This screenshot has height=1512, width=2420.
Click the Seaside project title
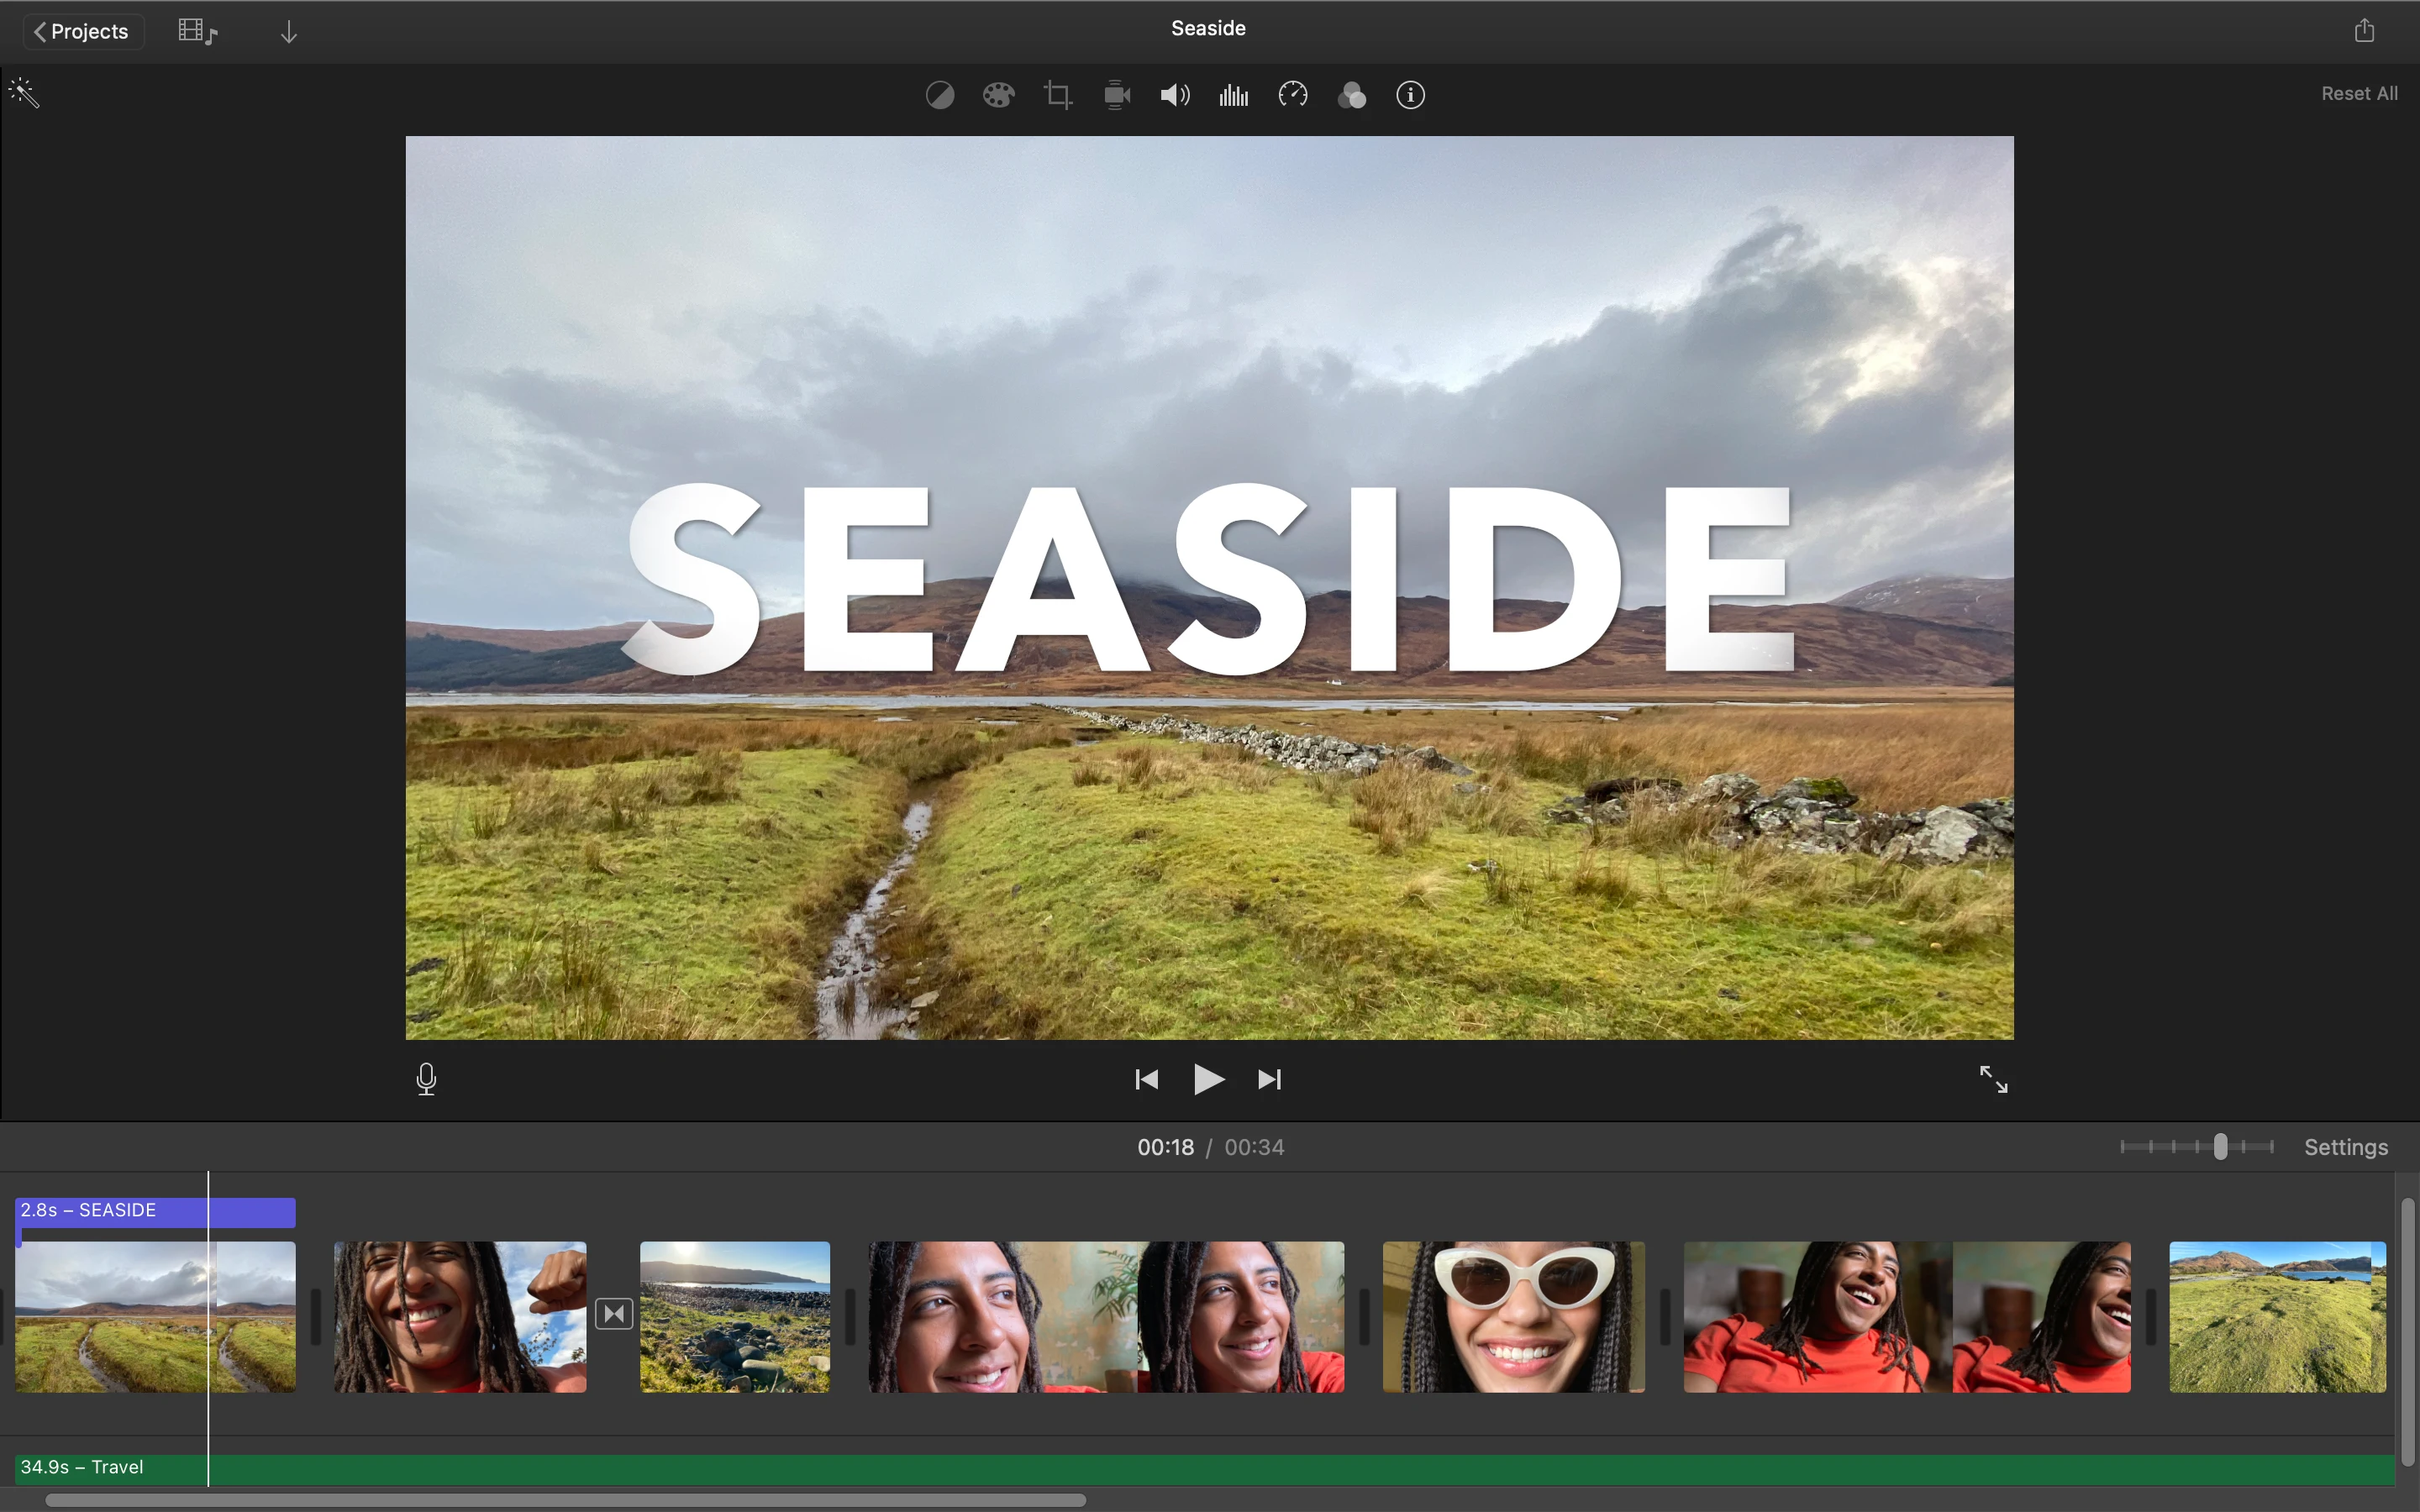click(x=1208, y=28)
